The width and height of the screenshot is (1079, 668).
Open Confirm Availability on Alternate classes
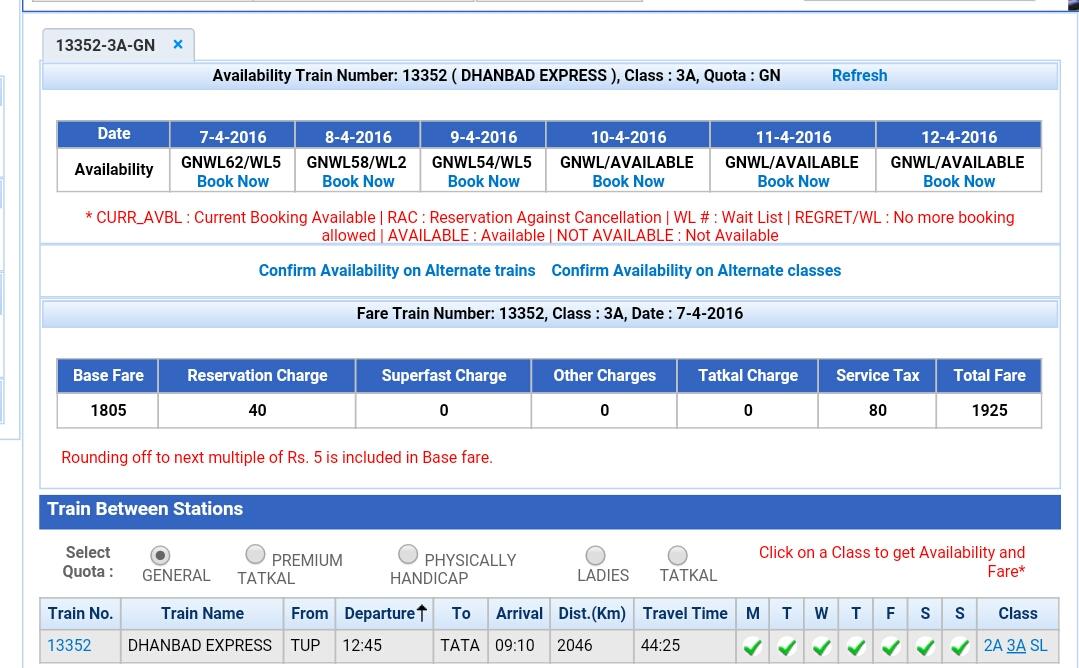tap(696, 270)
